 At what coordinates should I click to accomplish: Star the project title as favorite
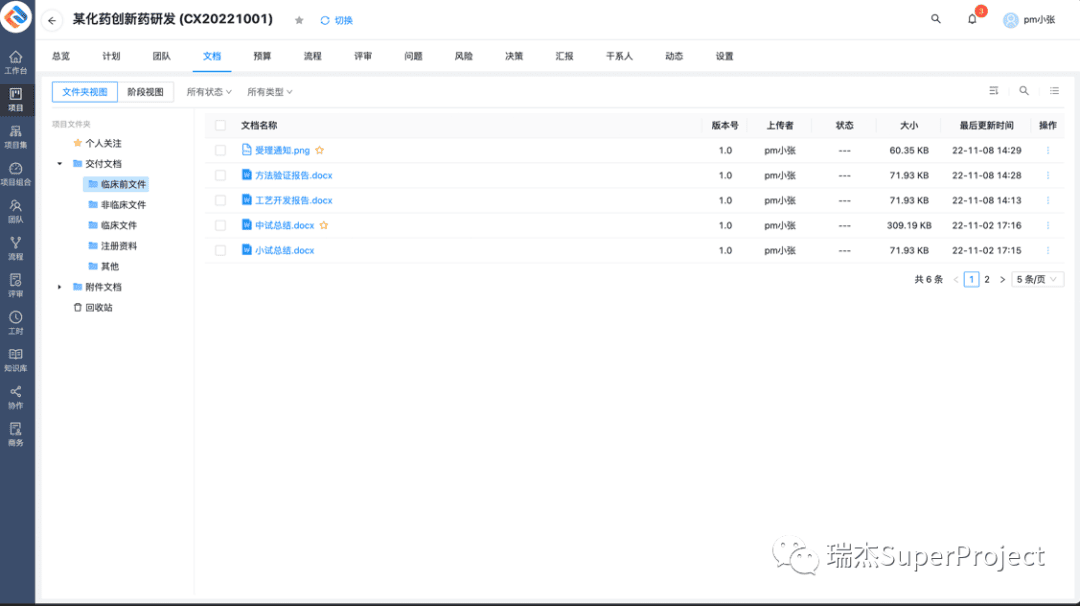[299, 21]
